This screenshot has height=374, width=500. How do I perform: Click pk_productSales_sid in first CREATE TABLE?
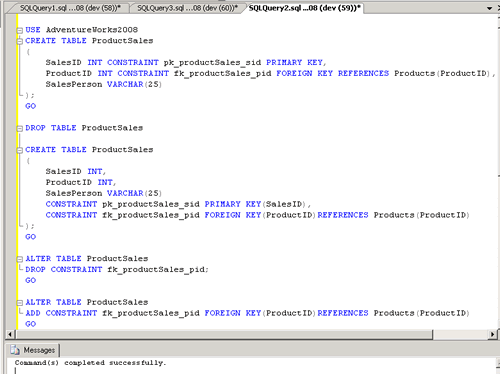click(212, 62)
